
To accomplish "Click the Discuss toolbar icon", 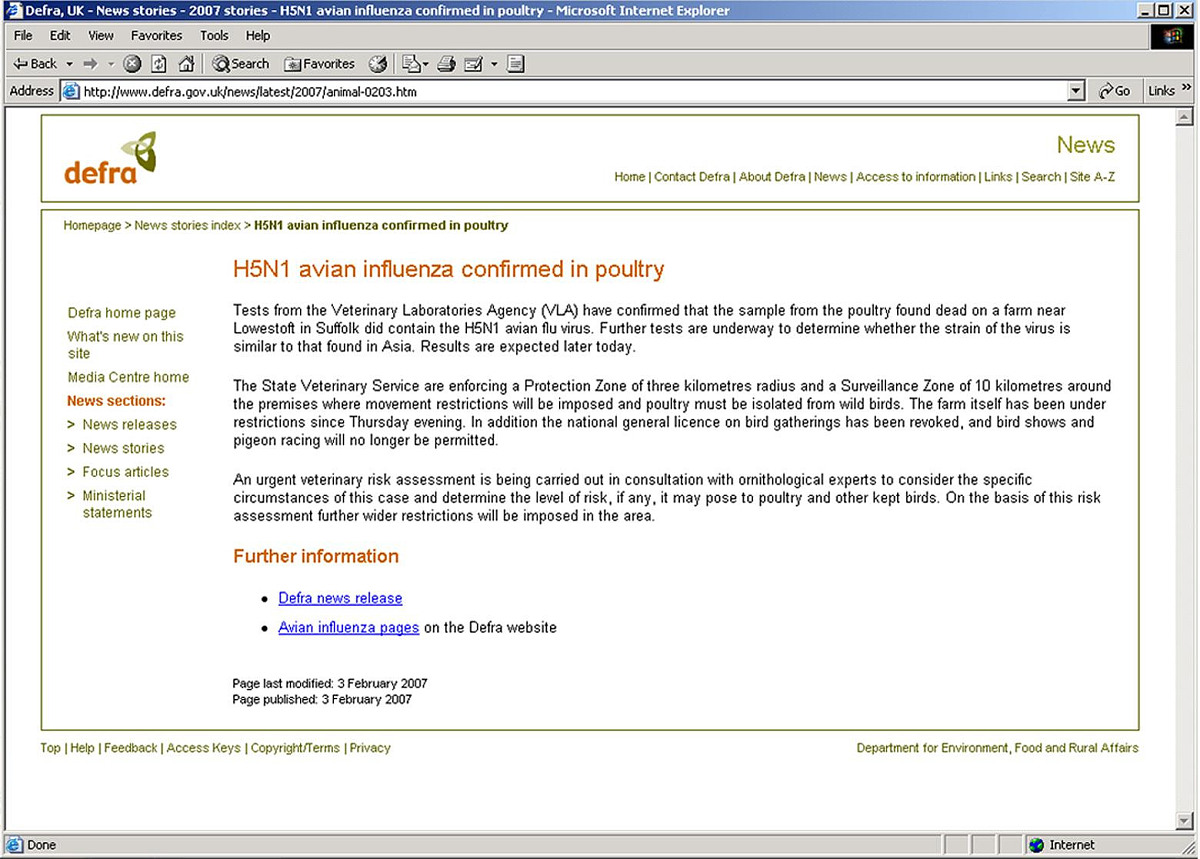I will pyautogui.click(x=516, y=63).
